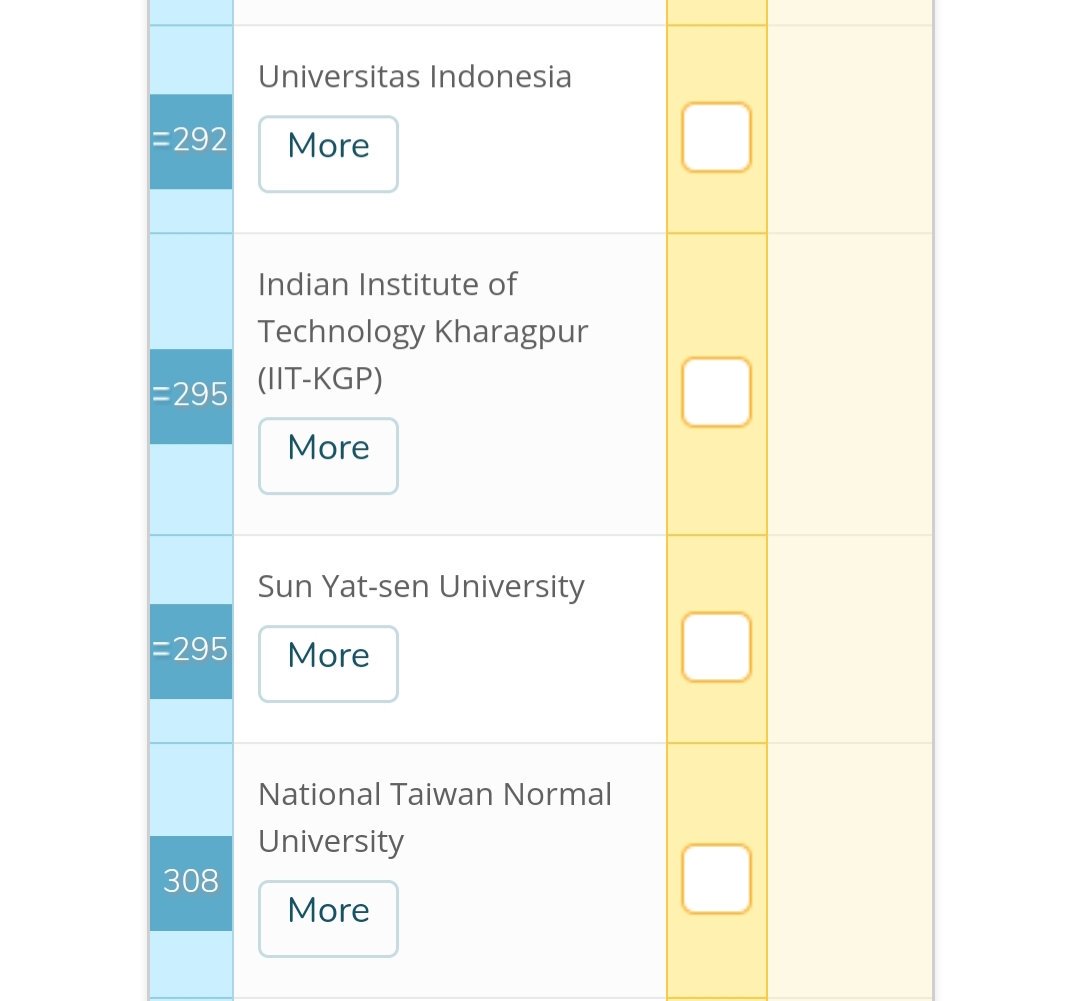Image resolution: width=1080 pixels, height=1001 pixels.
Task: Click Sun Yat-sen University title
Action: (x=421, y=587)
